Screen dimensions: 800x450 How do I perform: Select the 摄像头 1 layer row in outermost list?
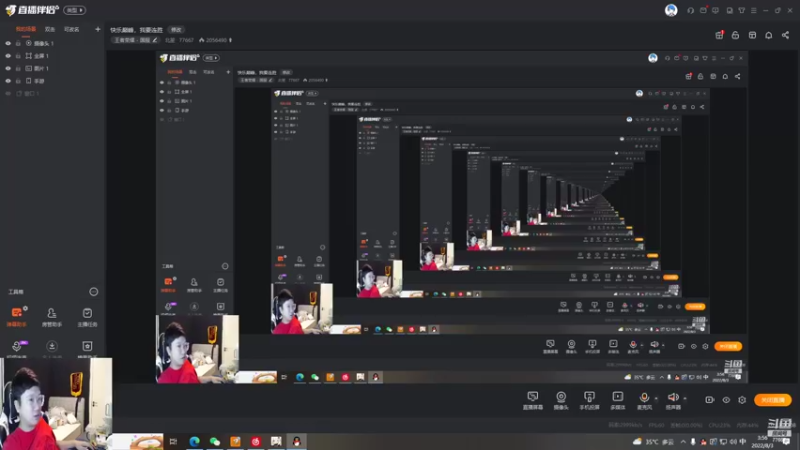pos(53,43)
